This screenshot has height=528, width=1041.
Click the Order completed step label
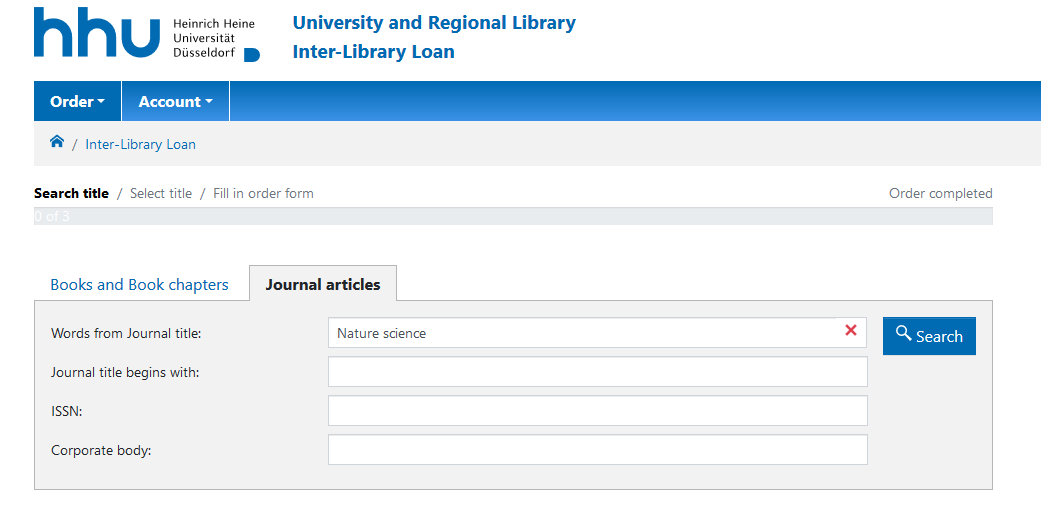click(940, 193)
